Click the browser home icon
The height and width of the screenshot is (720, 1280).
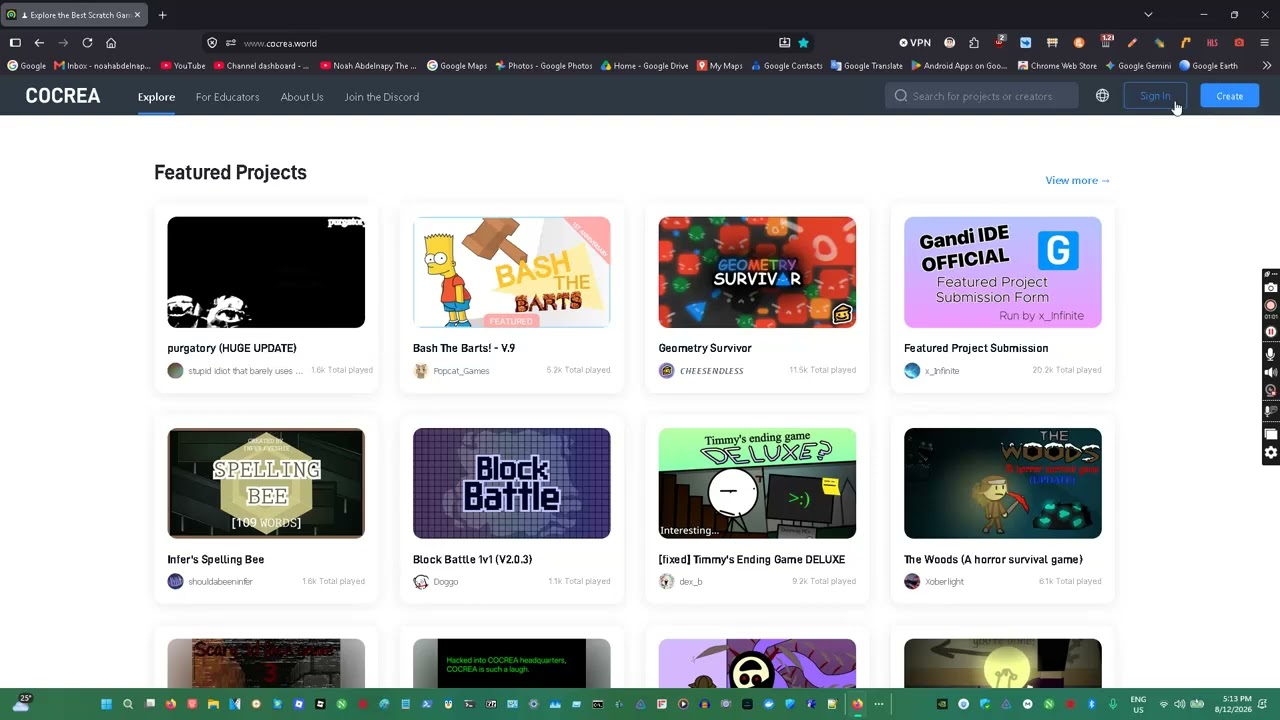click(x=111, y=43)
